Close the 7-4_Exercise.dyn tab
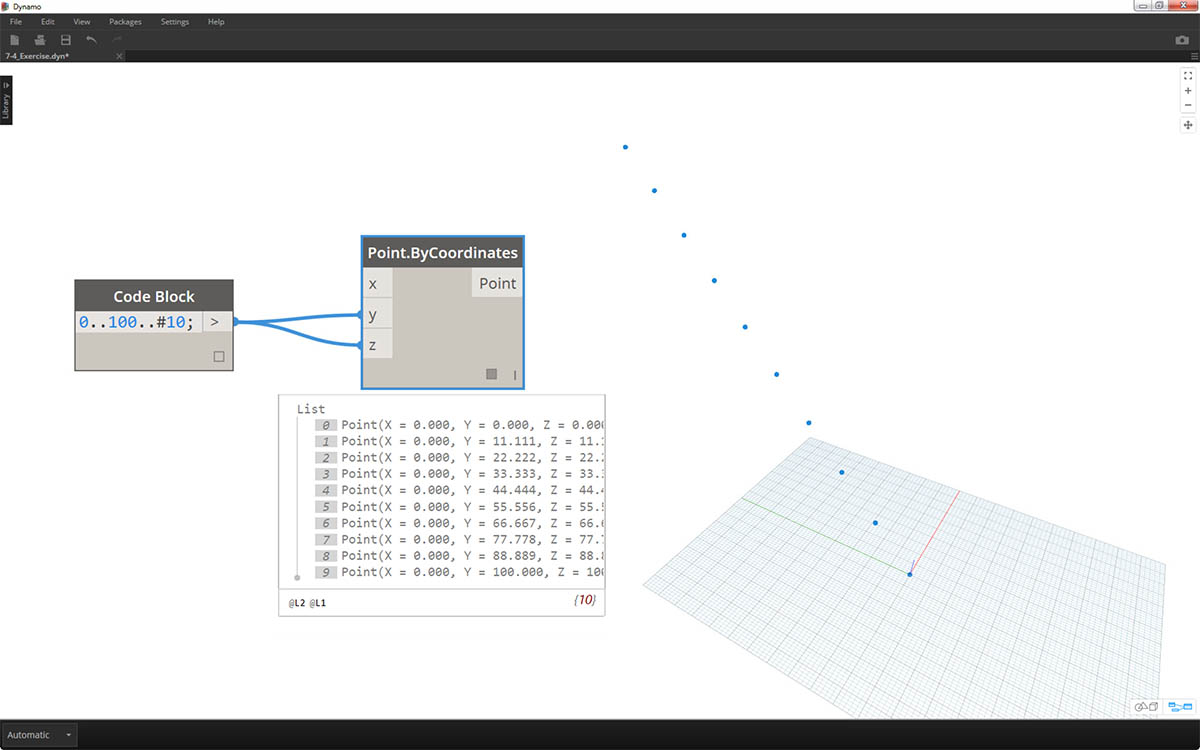This screenshot has height=750, width=1200. click(119, 56)
